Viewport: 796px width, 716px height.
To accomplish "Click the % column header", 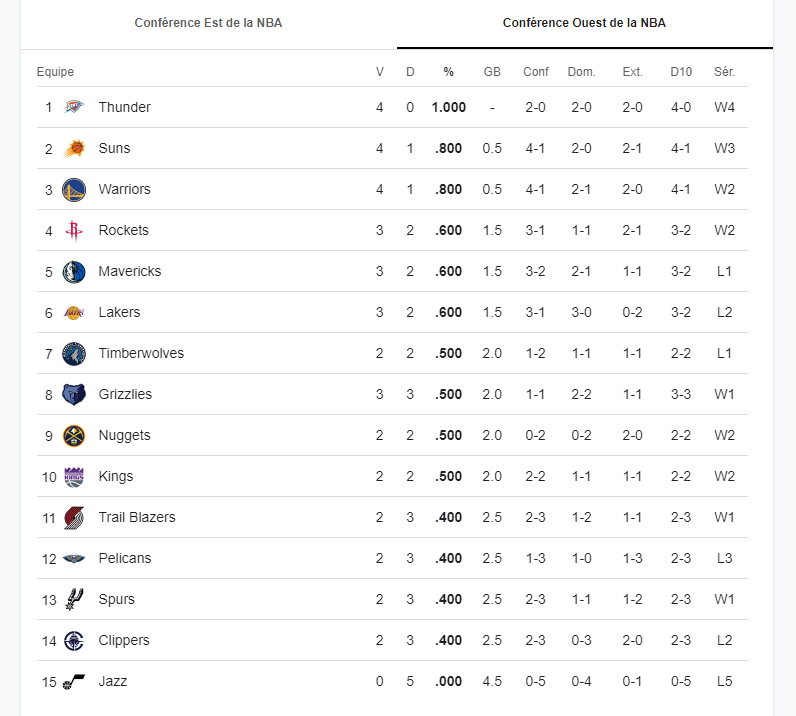I will point(448,72).
